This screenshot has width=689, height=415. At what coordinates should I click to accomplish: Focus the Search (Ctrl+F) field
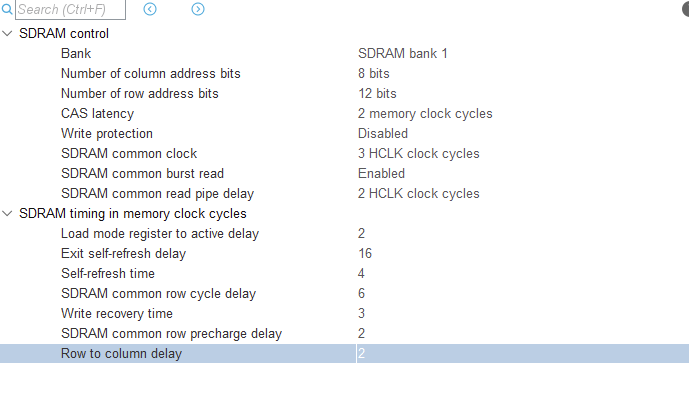[70, 10]
